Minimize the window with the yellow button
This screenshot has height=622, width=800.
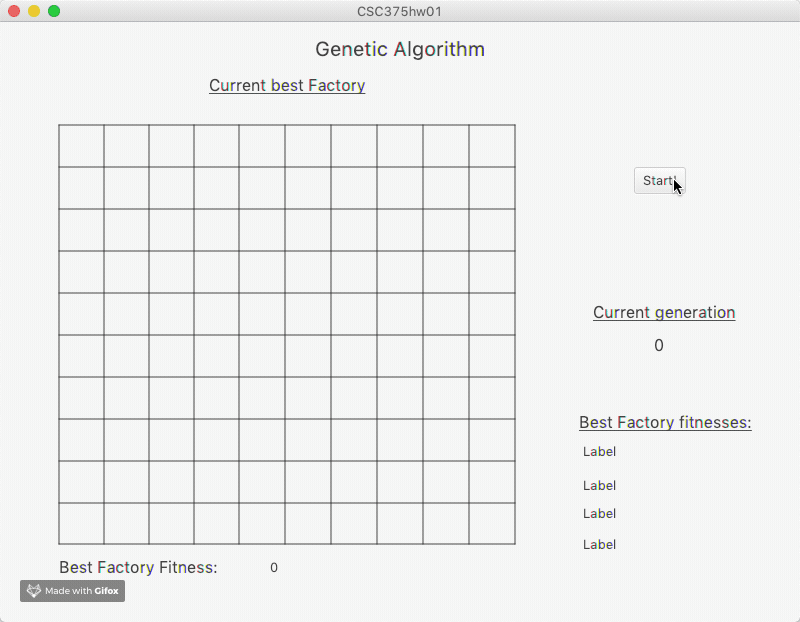click(34, 11)
